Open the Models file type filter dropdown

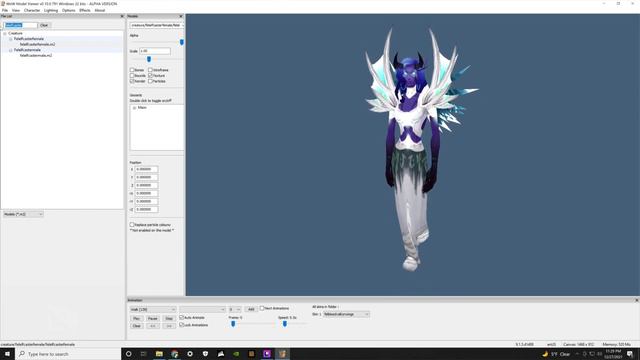pyautogui.click(x=23, y=214)
